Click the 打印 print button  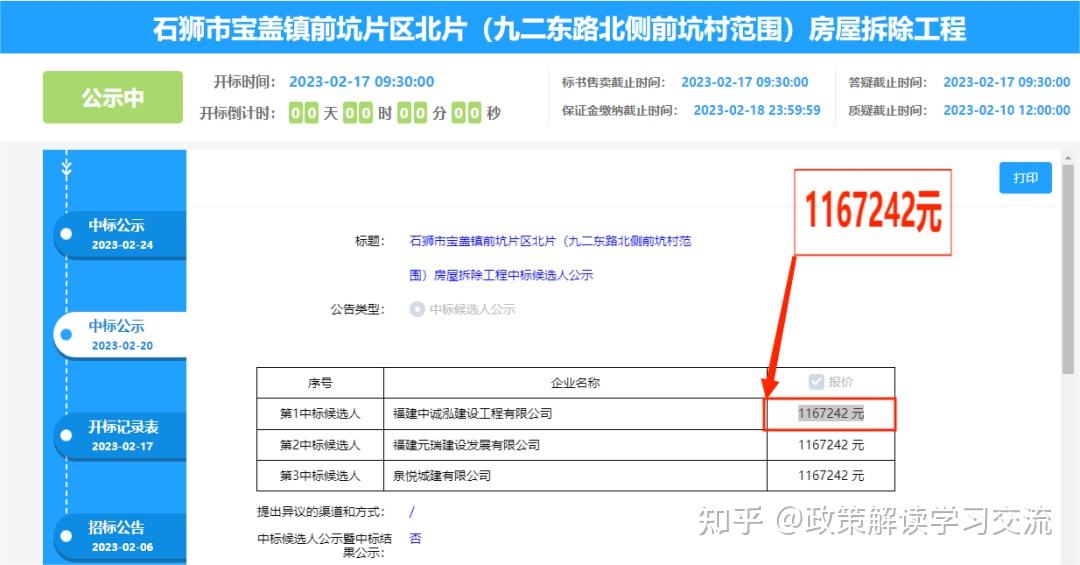pyautogui.click(x=1025, y=178)
